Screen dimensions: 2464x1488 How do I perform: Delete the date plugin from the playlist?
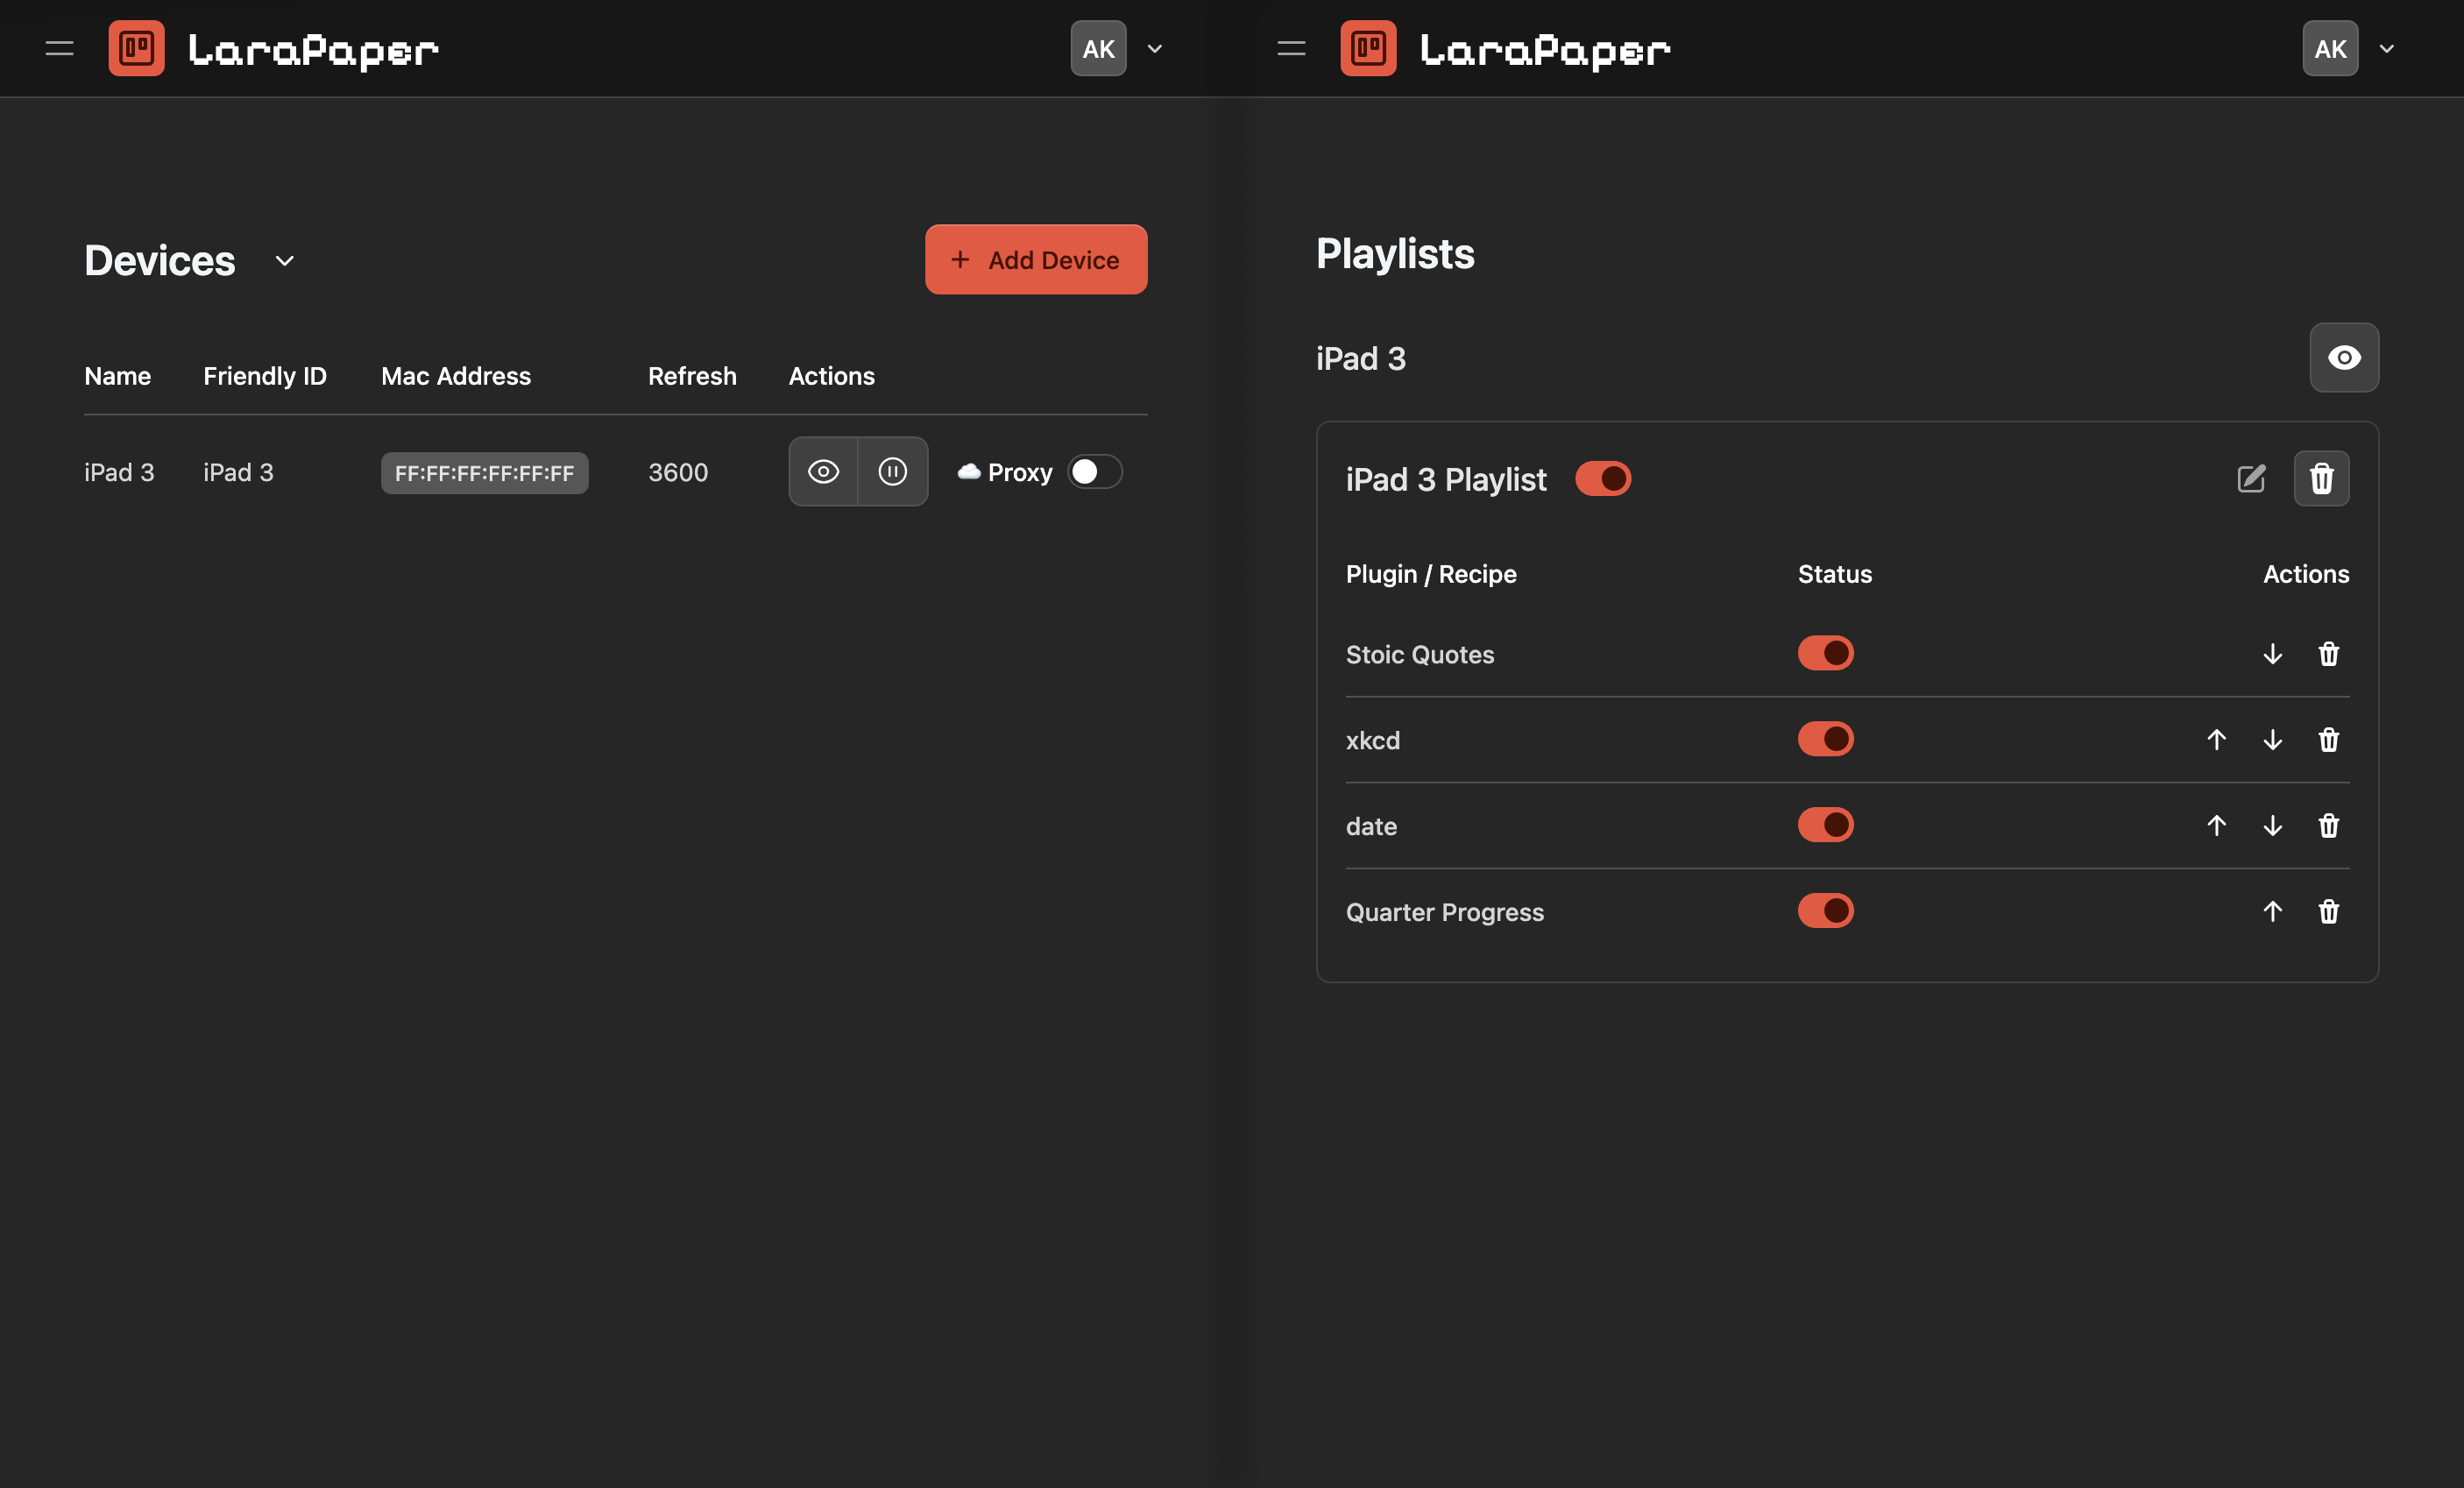coord(2329,826)
